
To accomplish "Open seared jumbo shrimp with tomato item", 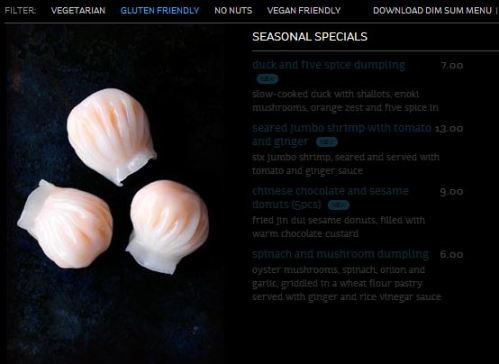I will (x=342, y=135).
